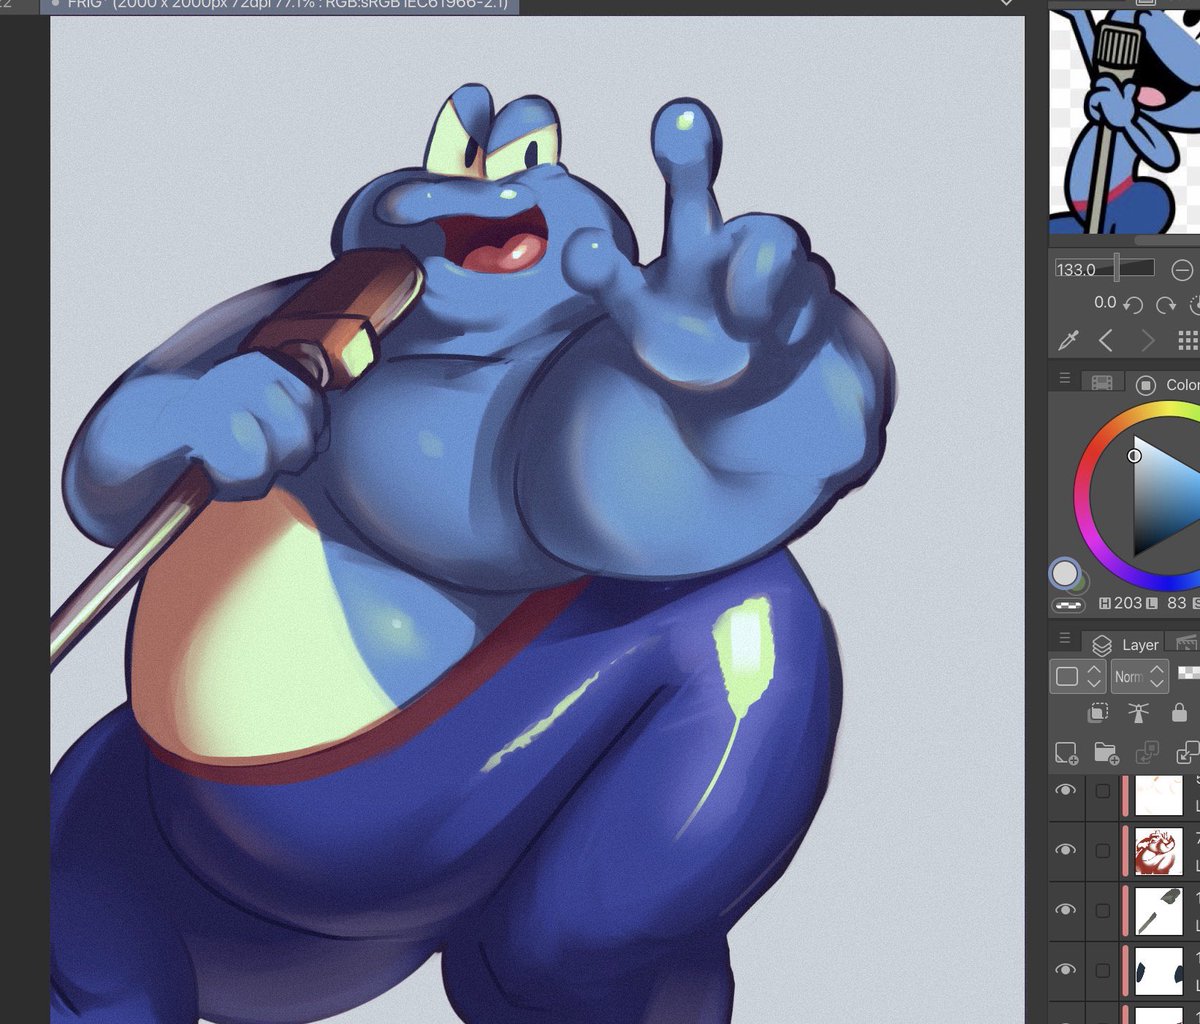1200x1024 pixels.
Task: Set as reference layer lighthouse icon
Action: click(1138, 712)
